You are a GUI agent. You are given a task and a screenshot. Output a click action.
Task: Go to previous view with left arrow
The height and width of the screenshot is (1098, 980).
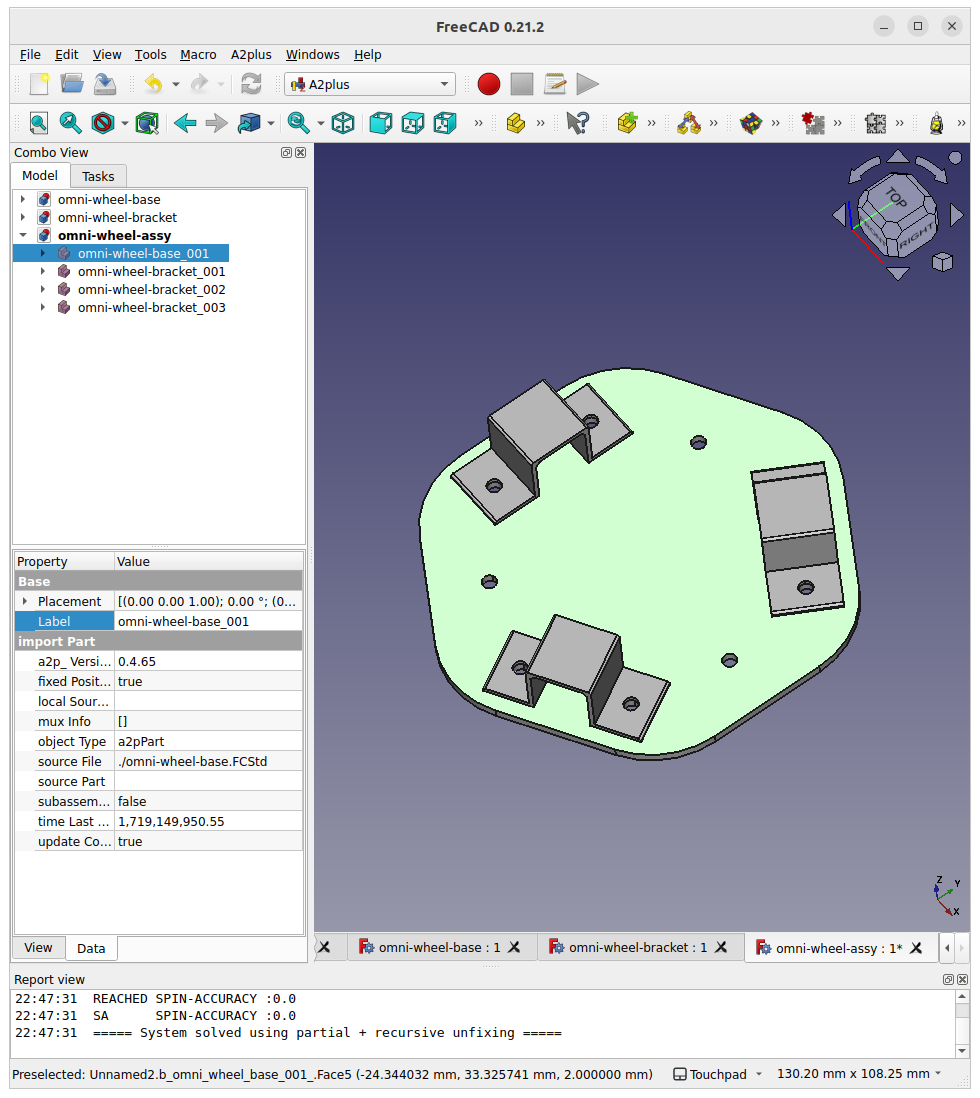(185, 123)
